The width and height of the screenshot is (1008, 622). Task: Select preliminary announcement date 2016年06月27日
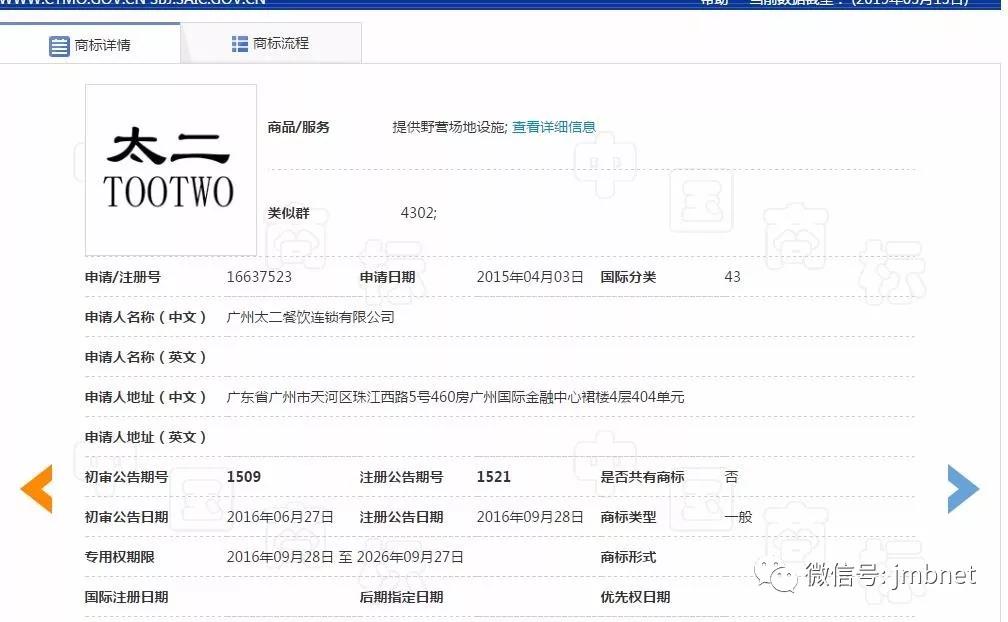point(280,517)
